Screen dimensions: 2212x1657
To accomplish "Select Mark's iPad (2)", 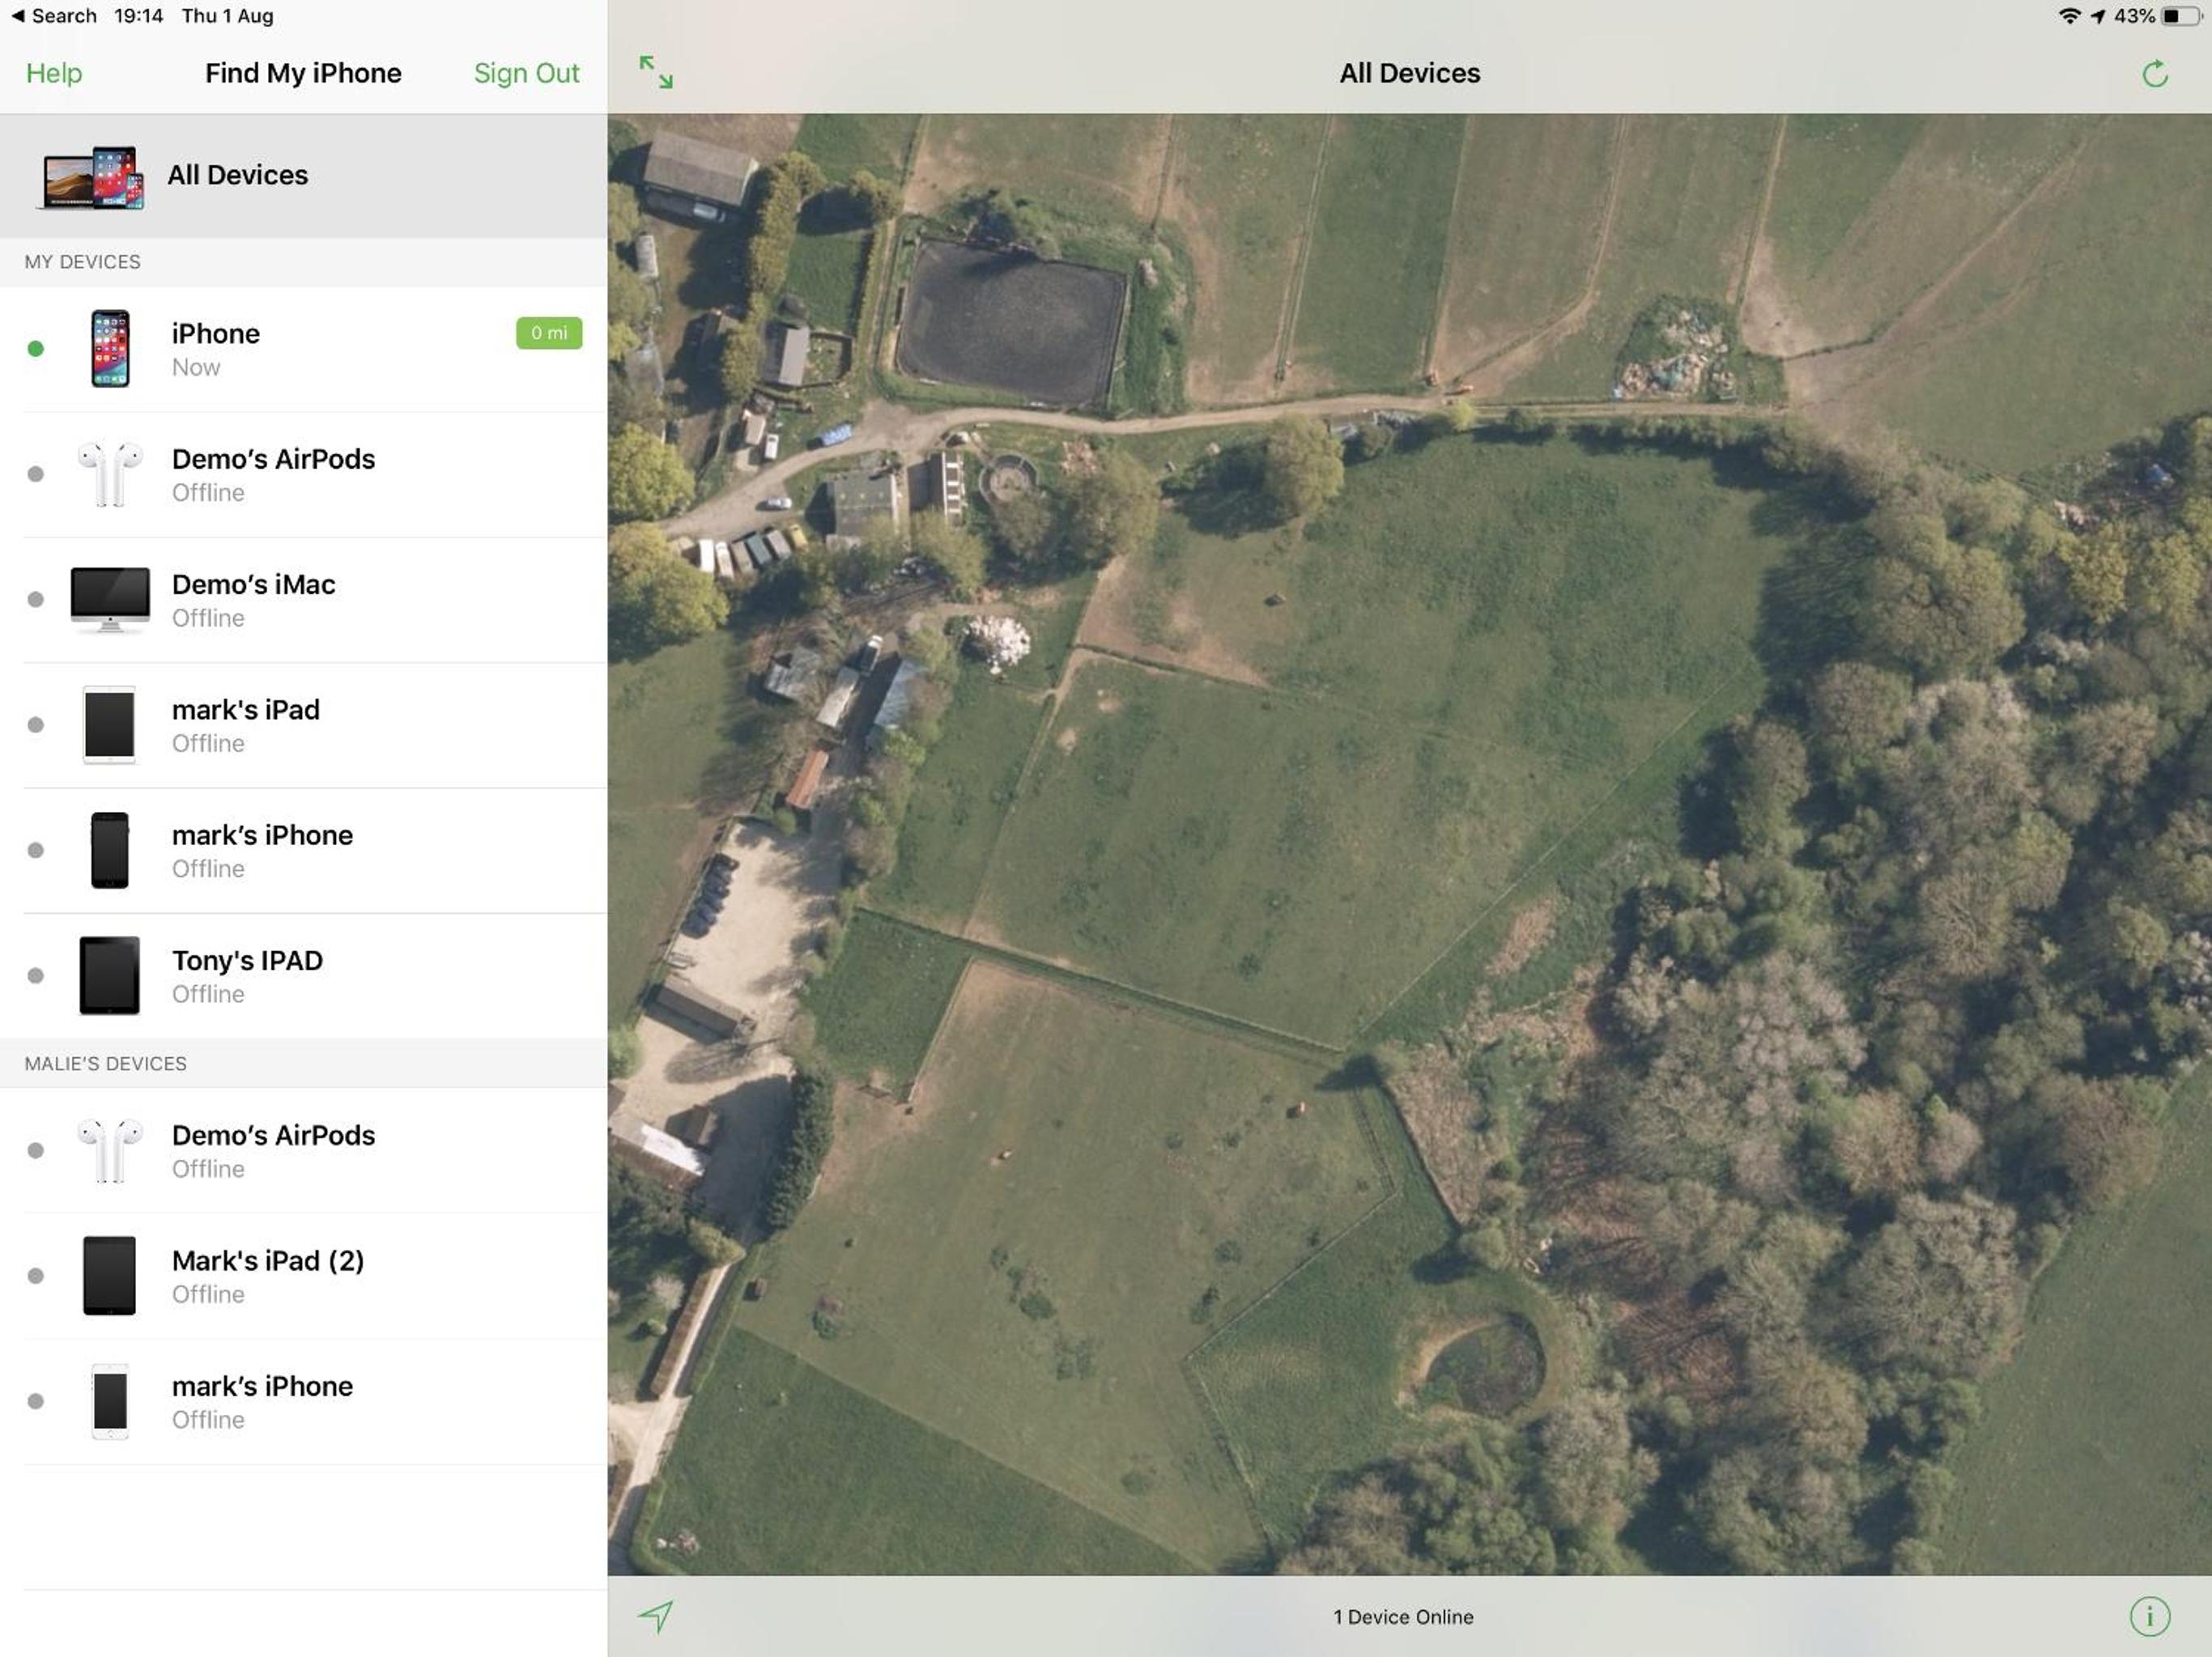I will (304, 1276).
